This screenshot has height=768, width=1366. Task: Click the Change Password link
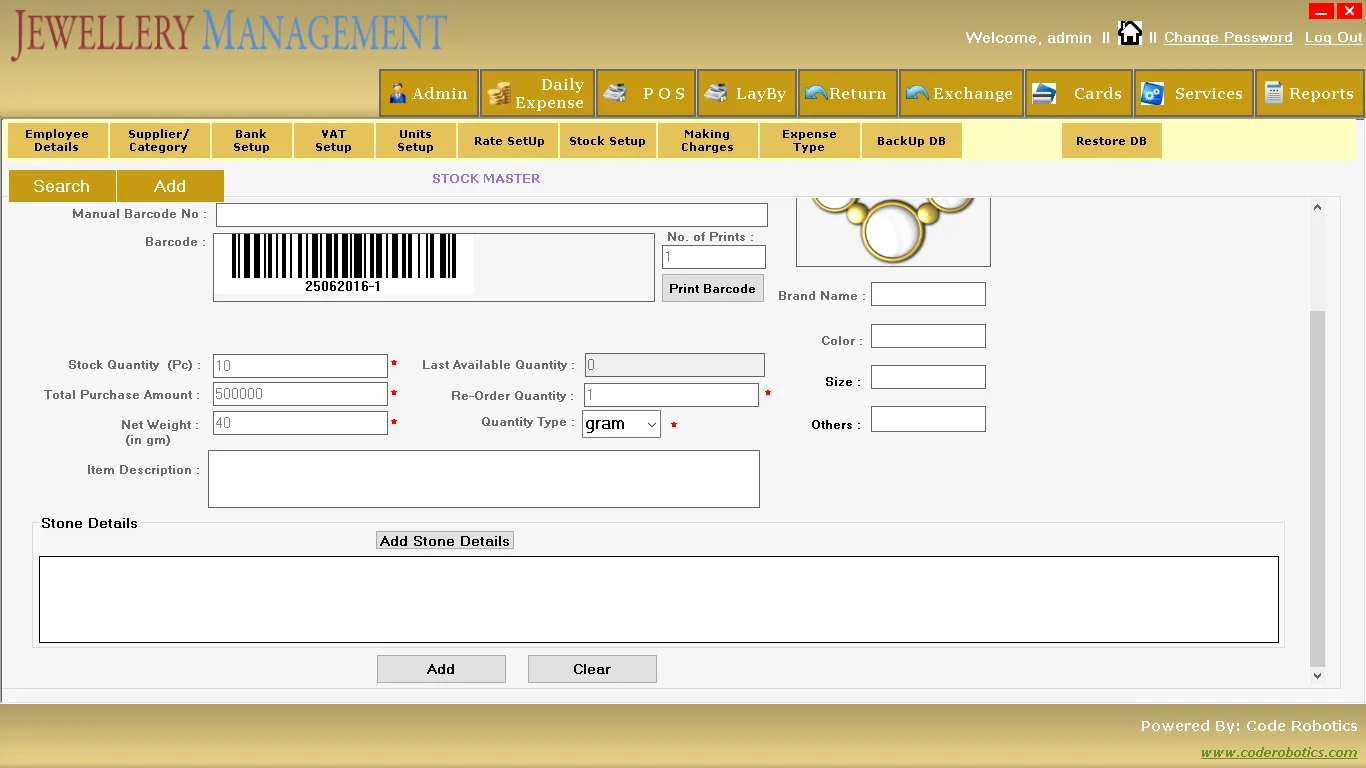[x=1228, y=37]
